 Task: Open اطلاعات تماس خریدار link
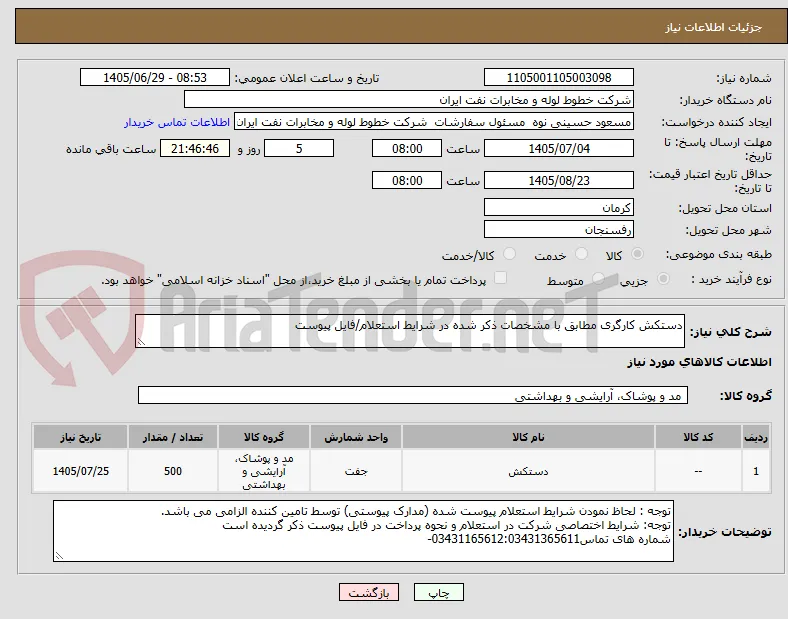tap(177, 122)
